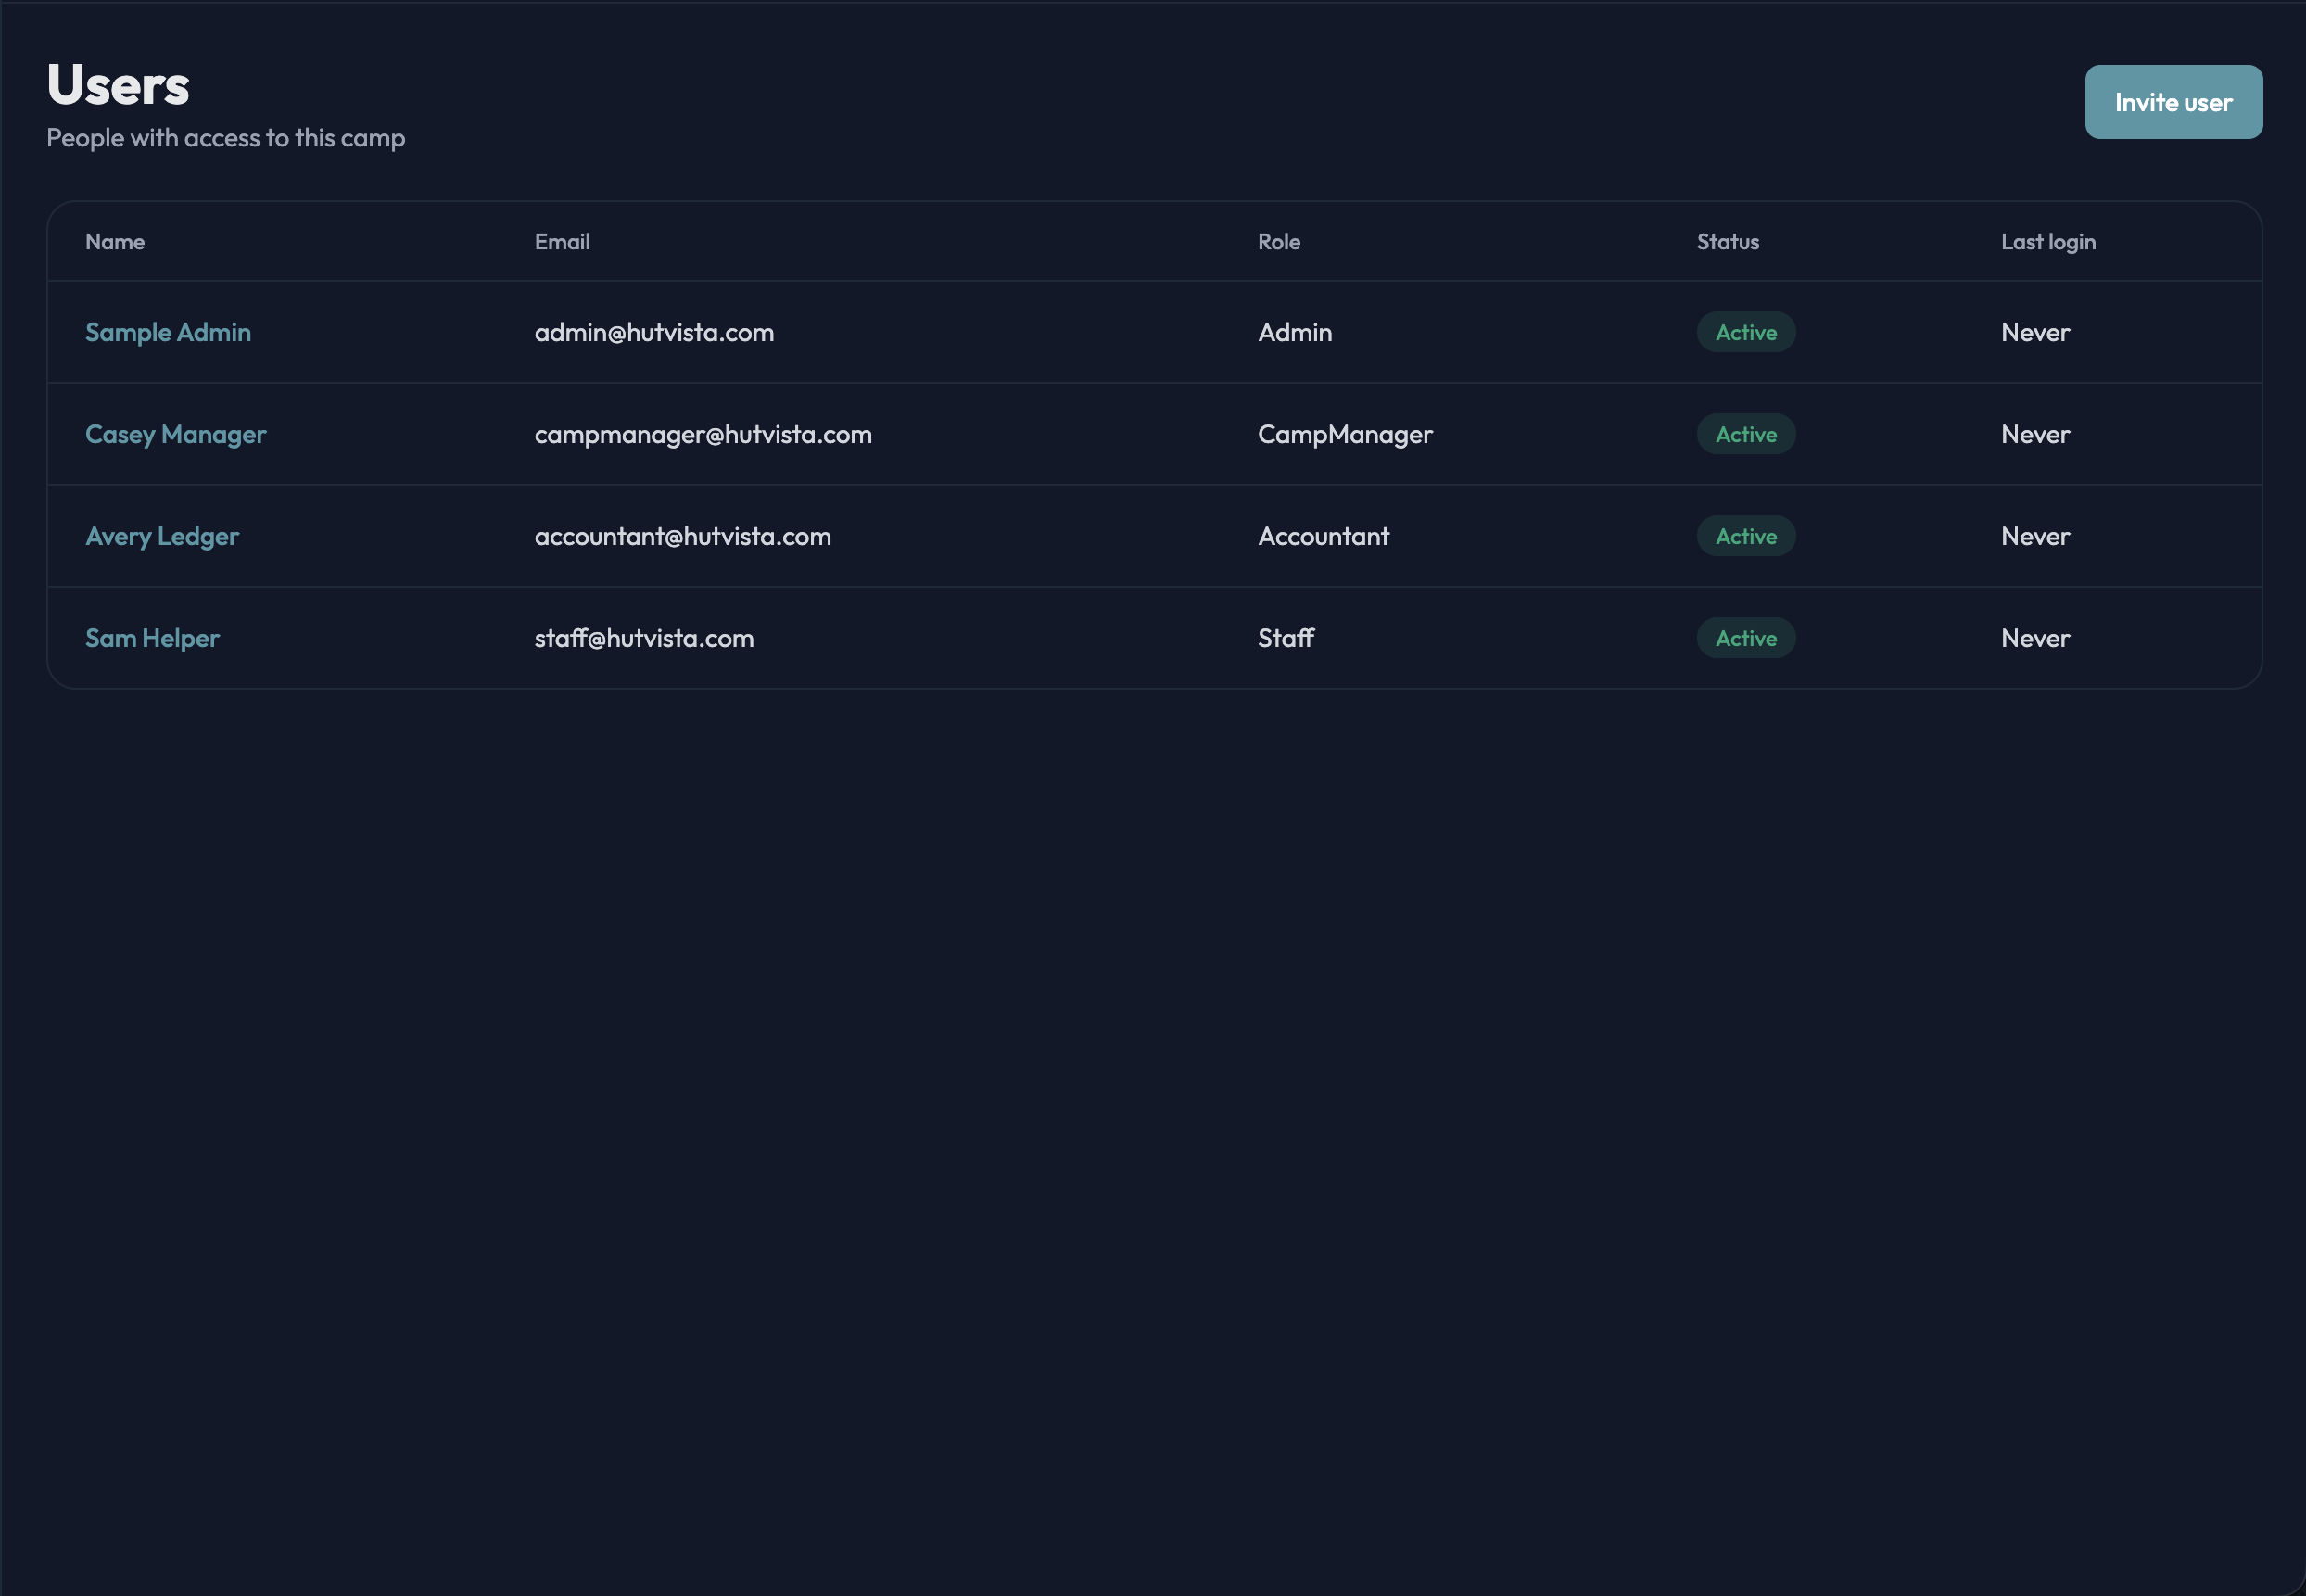Viewport: 2306px width, 1596px height.
Task: Click the Email column header
Action: [x=562, y=242]
